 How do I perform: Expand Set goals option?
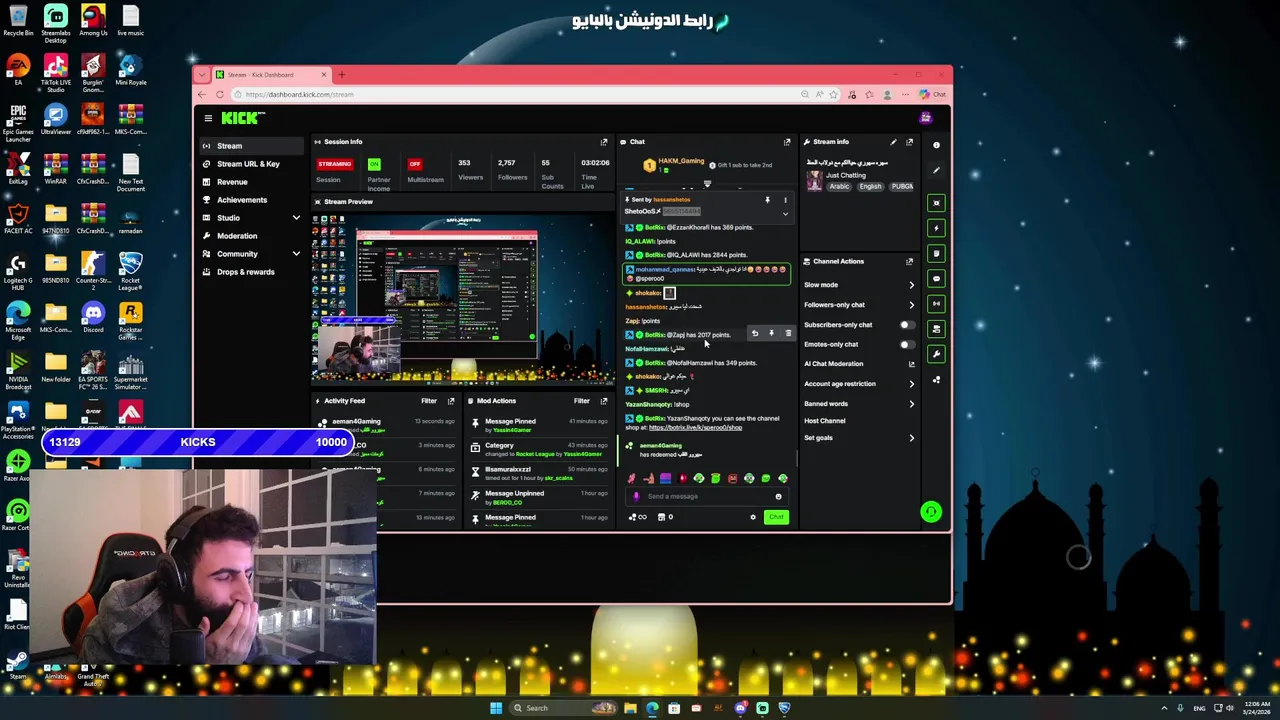[911, 438]
